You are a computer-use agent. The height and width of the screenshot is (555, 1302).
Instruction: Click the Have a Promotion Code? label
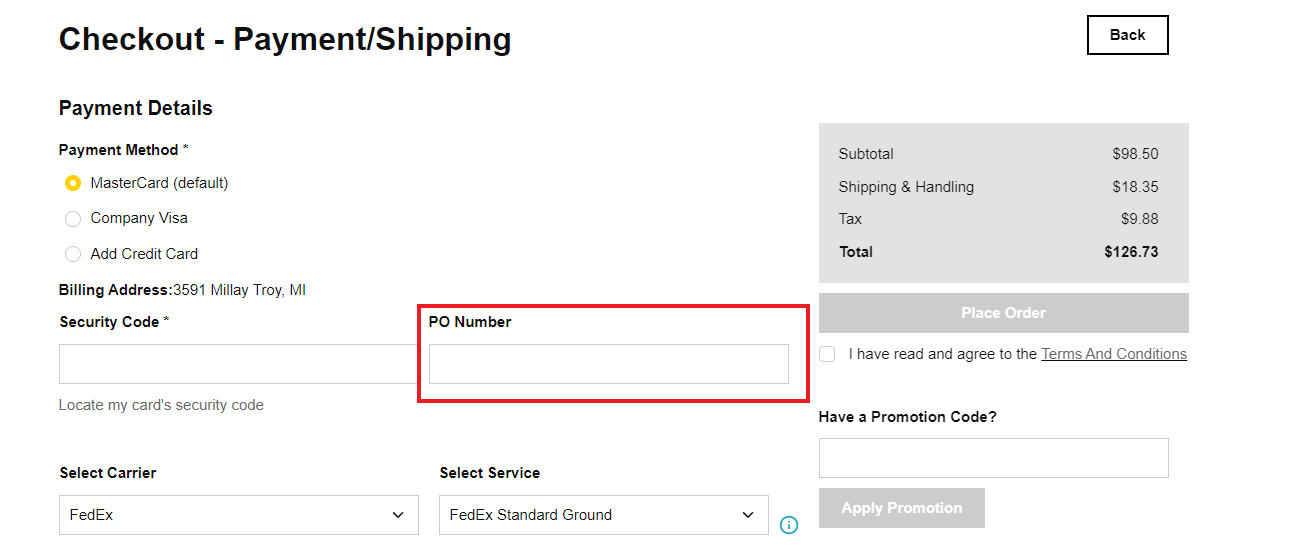coord(907,417)
